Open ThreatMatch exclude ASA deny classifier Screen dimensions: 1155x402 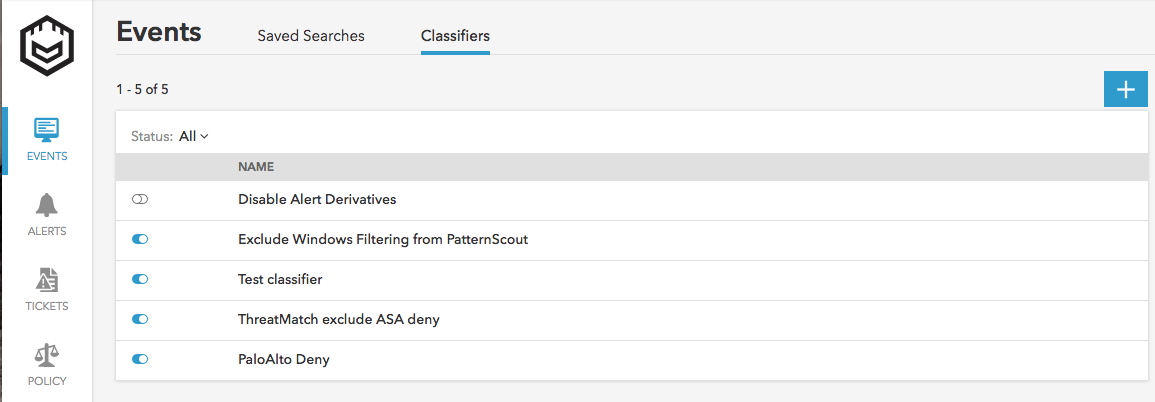tap(339, 320)
